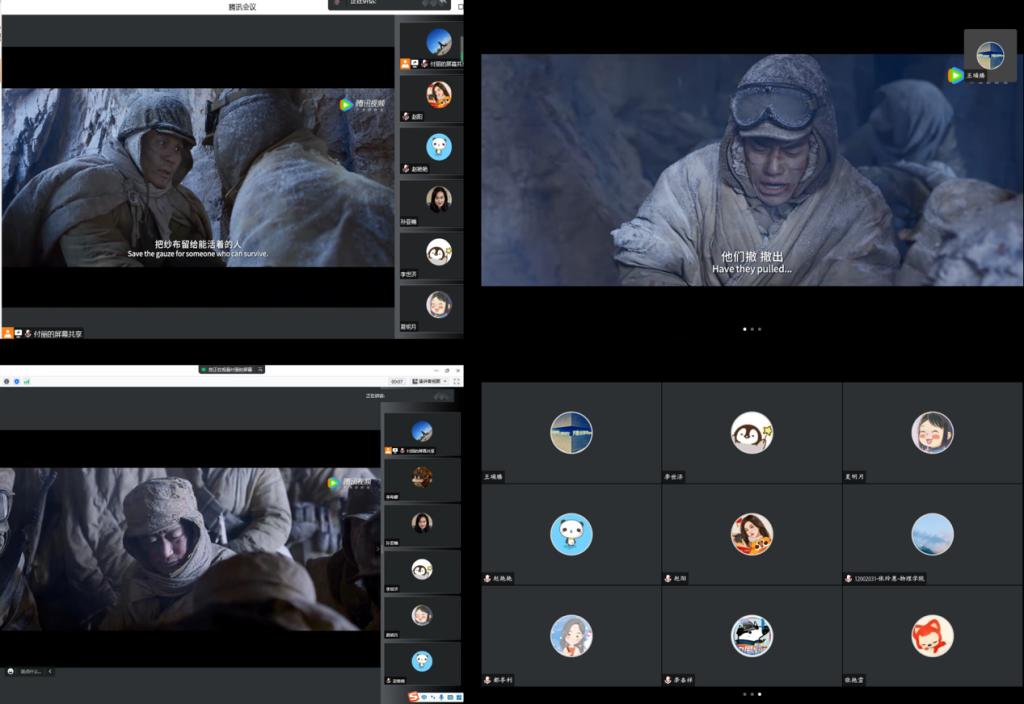Click the red fox avatar participant tile
Screen dimensions: 1024x704
coord(932,636)
